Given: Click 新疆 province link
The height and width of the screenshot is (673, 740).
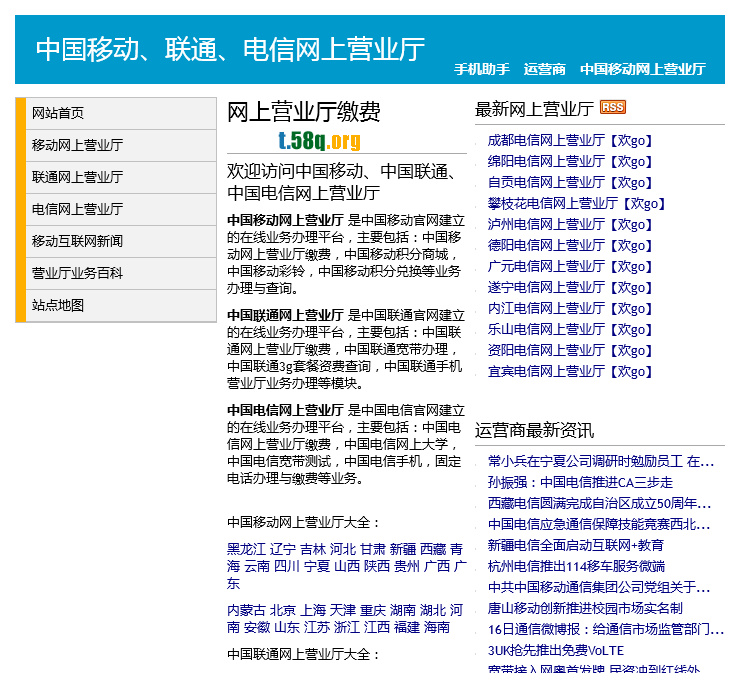Looking at the screenshot, I should pyautogui.click(x=403, y=549).
